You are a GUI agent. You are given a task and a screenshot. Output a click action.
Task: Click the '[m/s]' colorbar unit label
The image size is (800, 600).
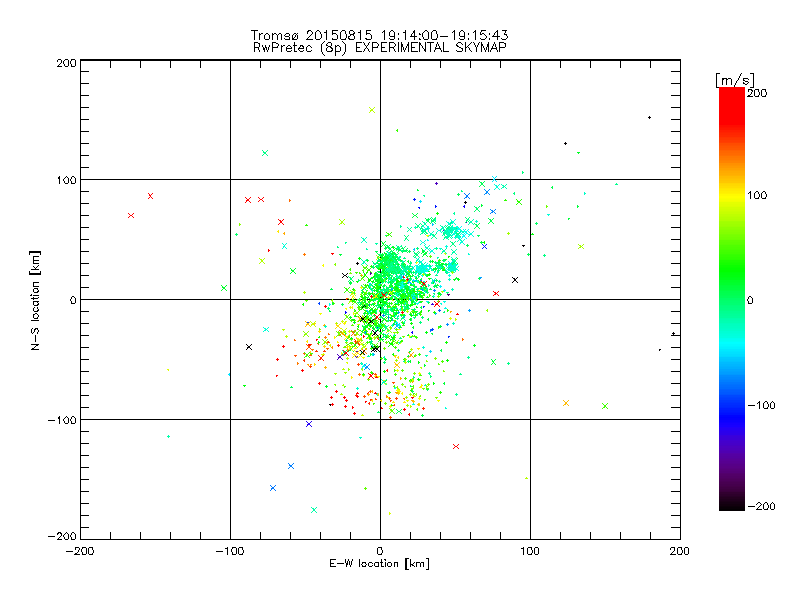pos(735,80)
